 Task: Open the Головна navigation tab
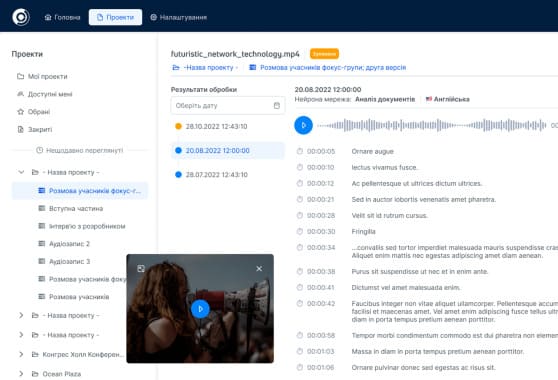tap(62, 17)
